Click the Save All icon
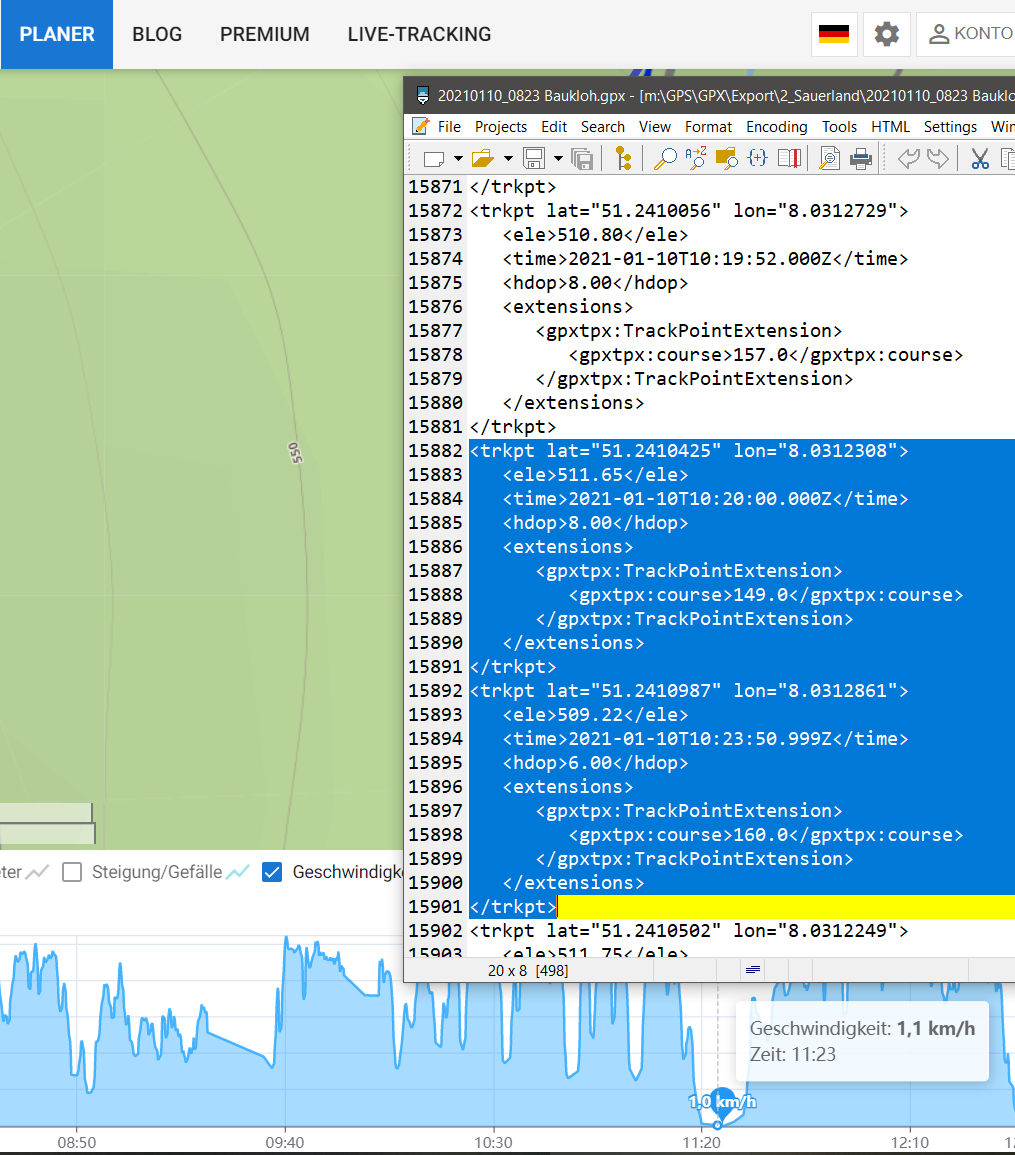 (582, 158)
